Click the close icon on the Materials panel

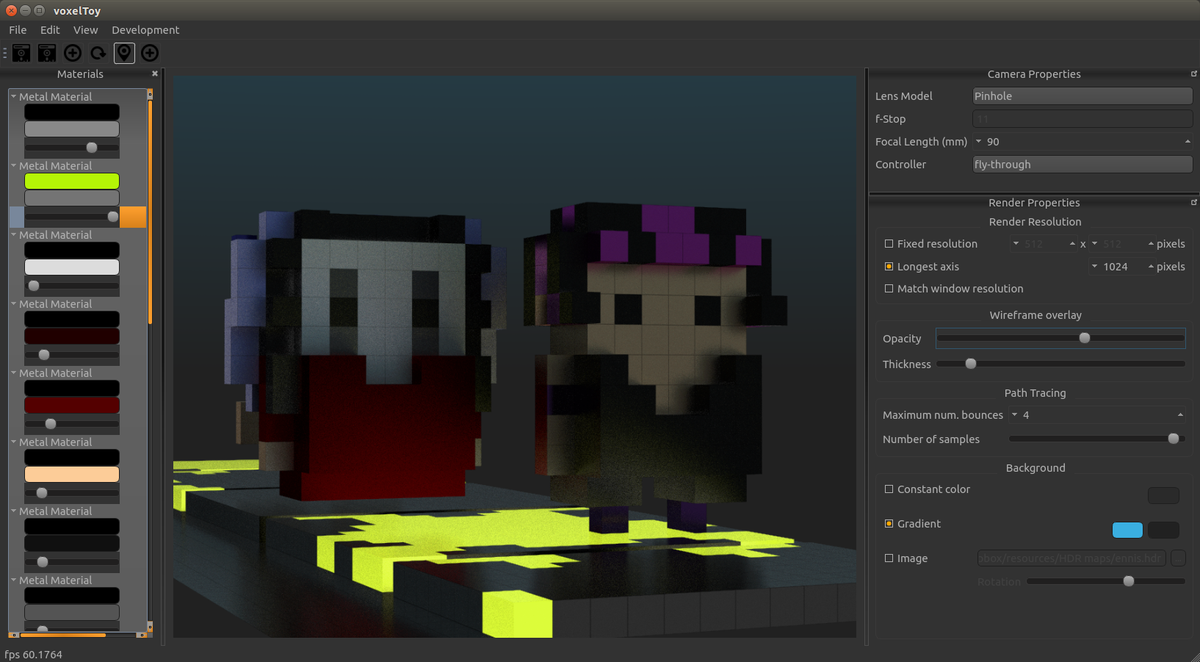click(155, 73)
